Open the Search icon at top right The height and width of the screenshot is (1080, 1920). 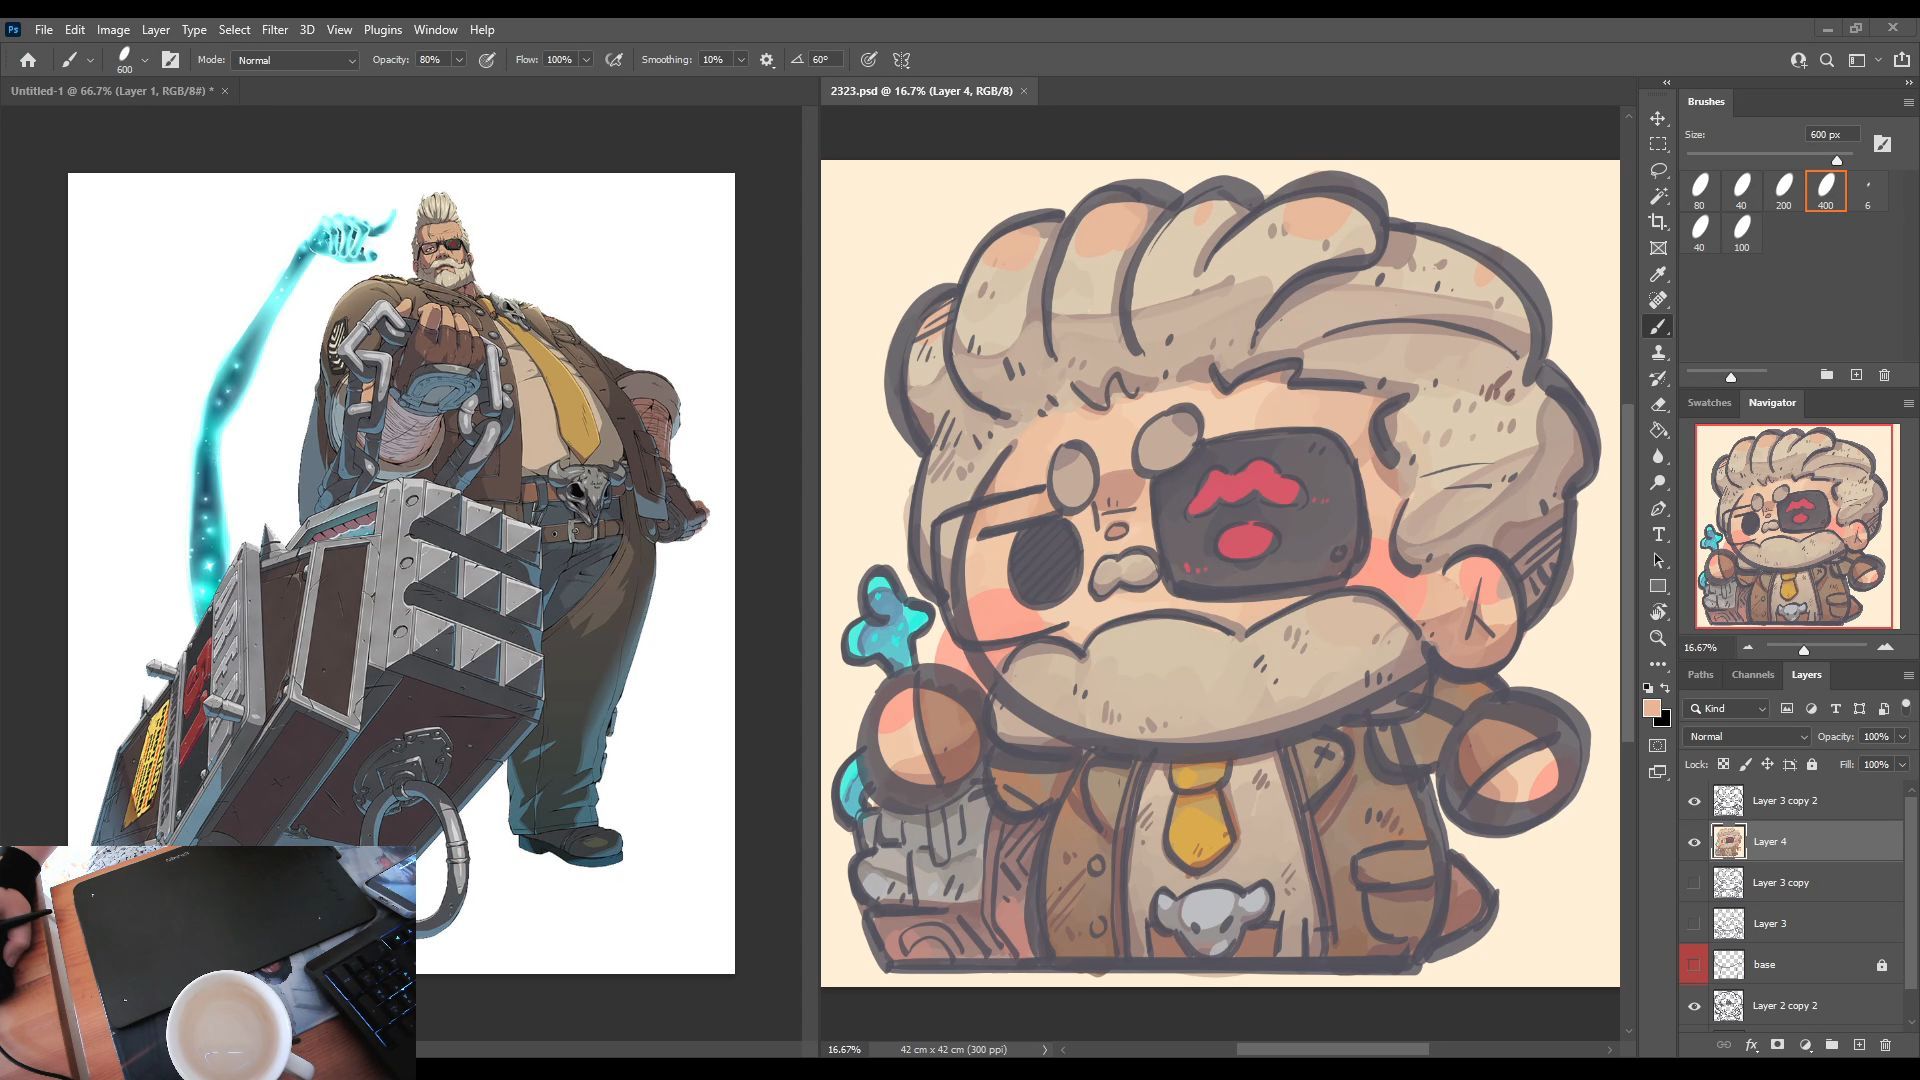click(1827, 60)
